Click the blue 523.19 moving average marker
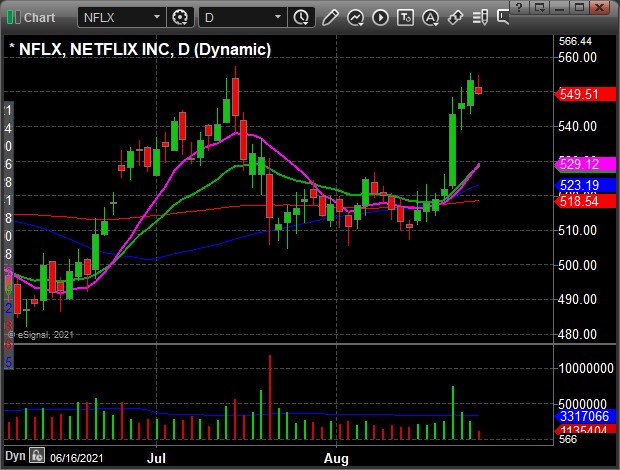620x470 pixels. [586, 185]
